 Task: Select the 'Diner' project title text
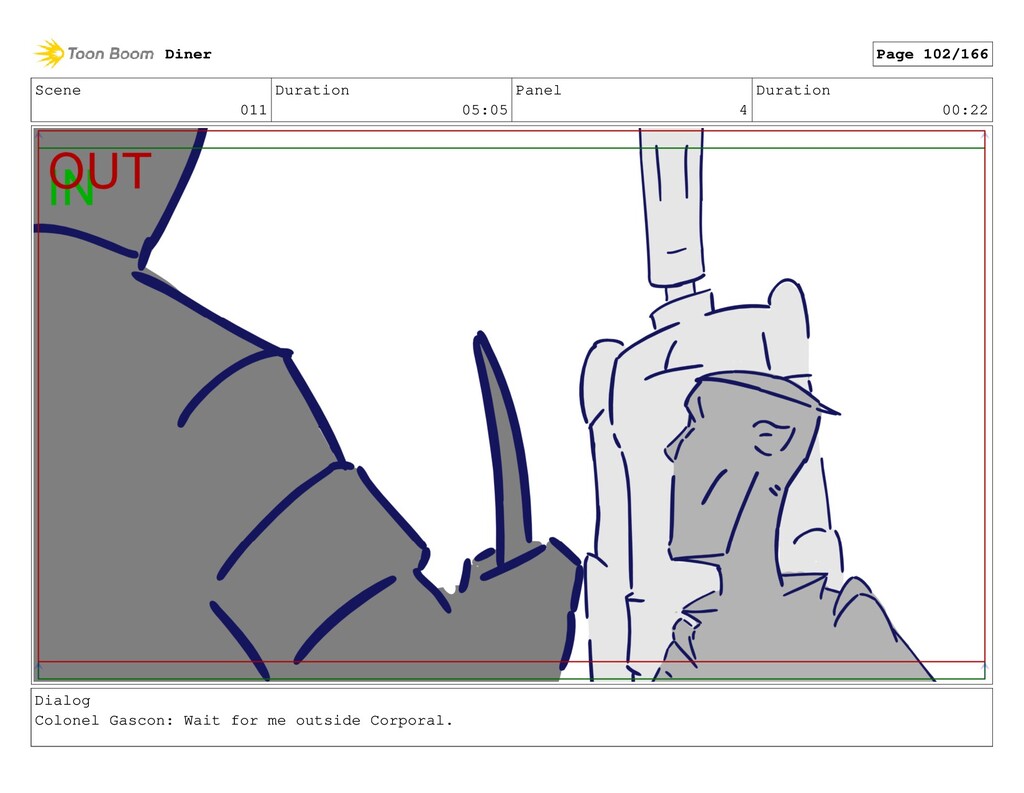(188, 54)
